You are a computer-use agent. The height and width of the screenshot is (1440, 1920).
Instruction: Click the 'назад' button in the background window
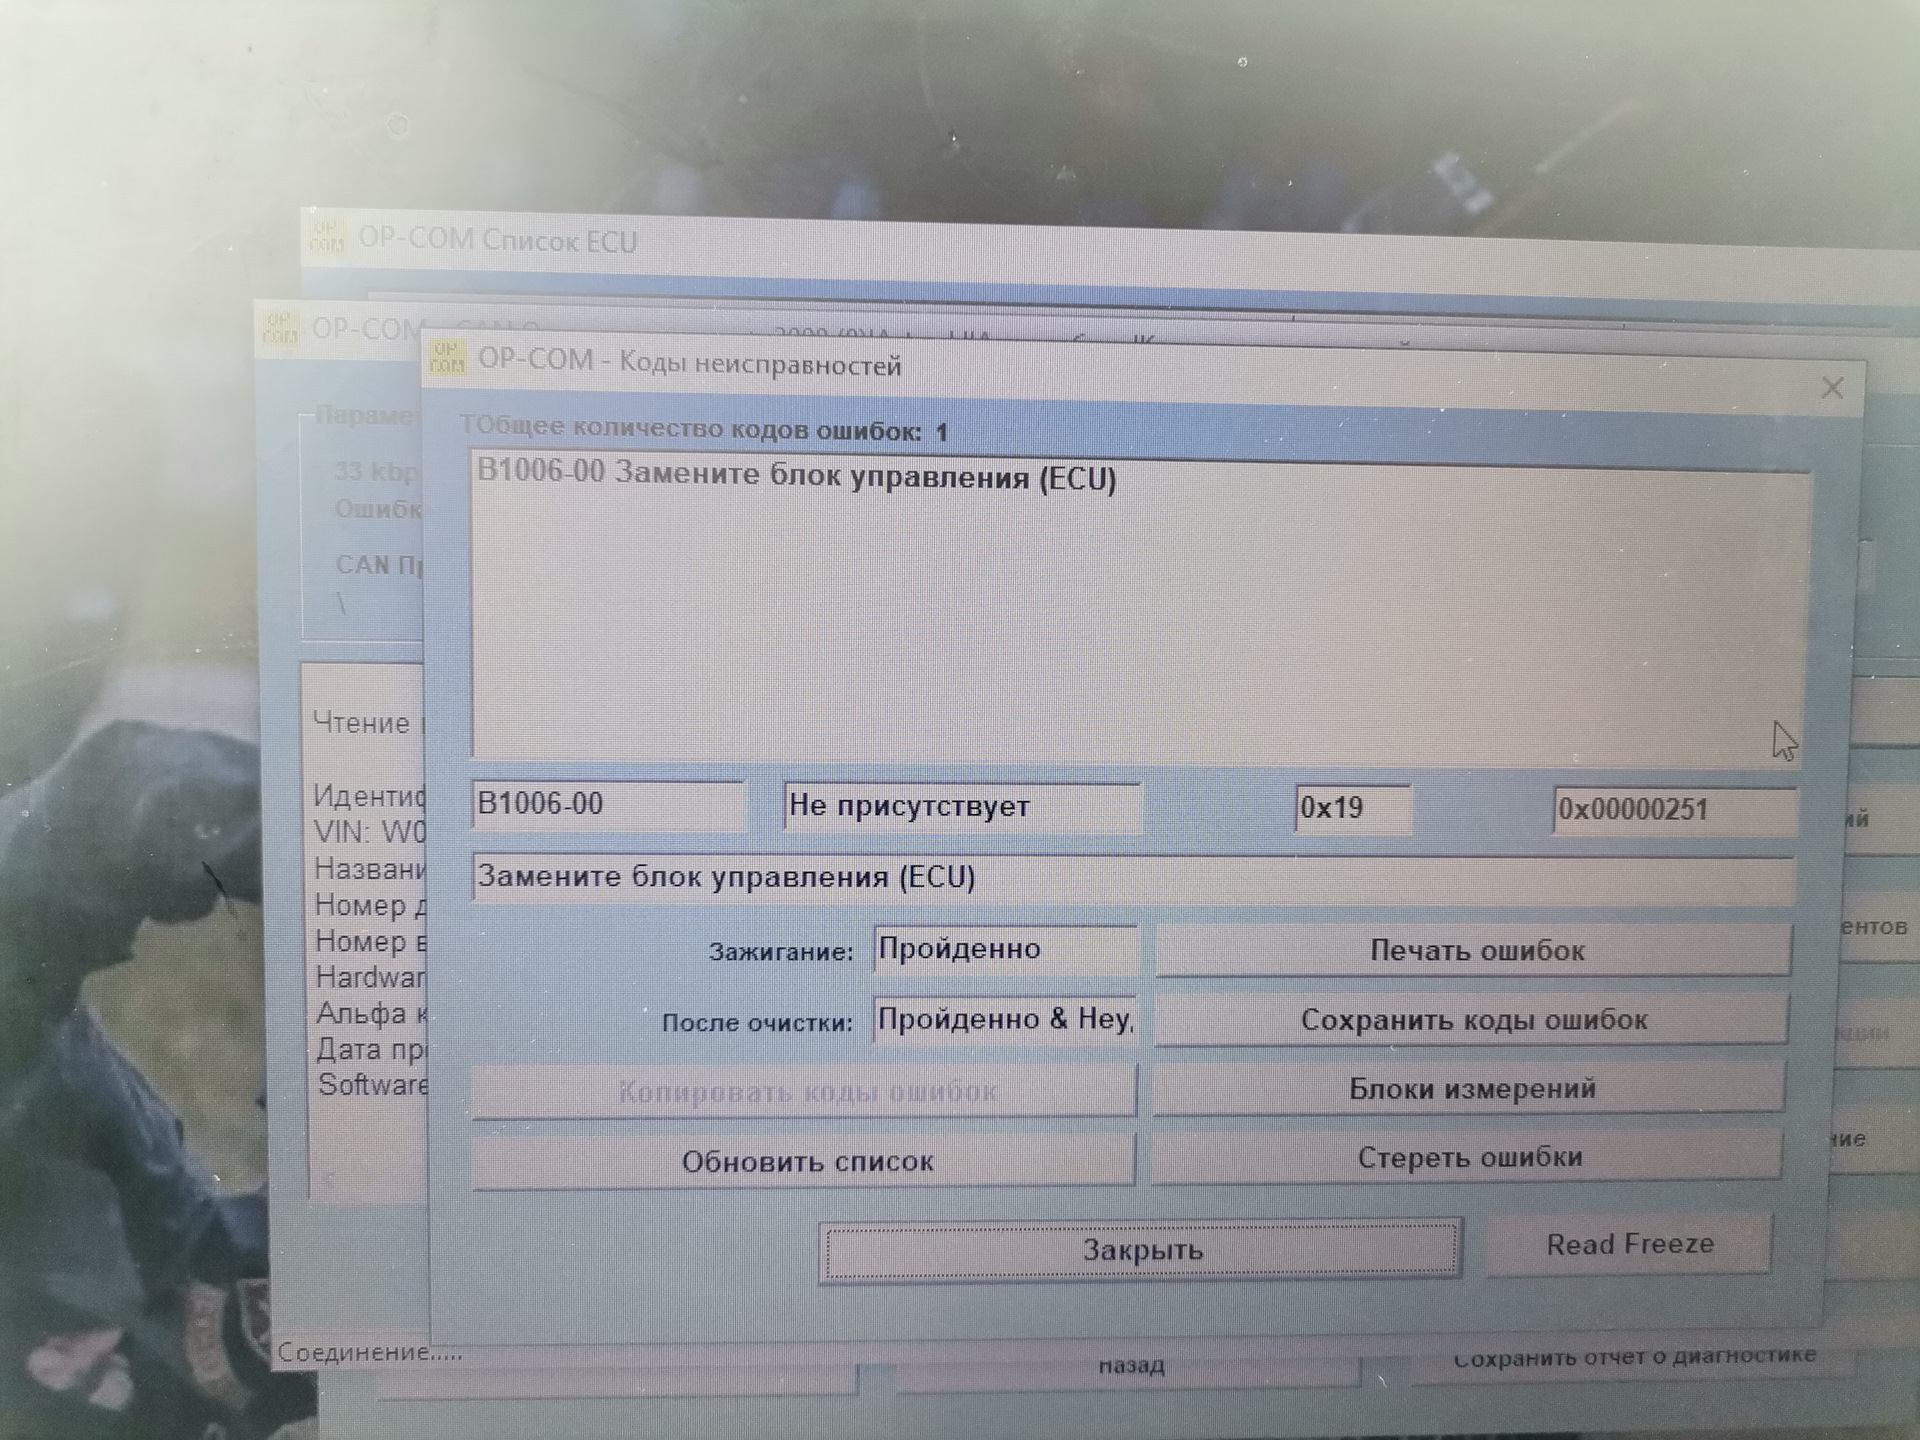[1130, 1366]
